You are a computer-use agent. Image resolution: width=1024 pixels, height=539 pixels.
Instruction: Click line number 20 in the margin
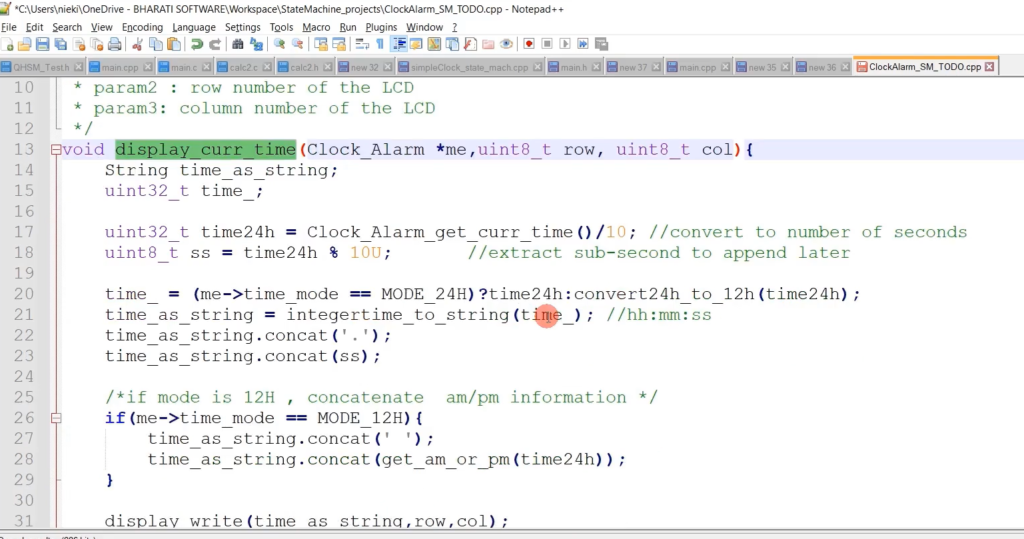tap(22, 294)
